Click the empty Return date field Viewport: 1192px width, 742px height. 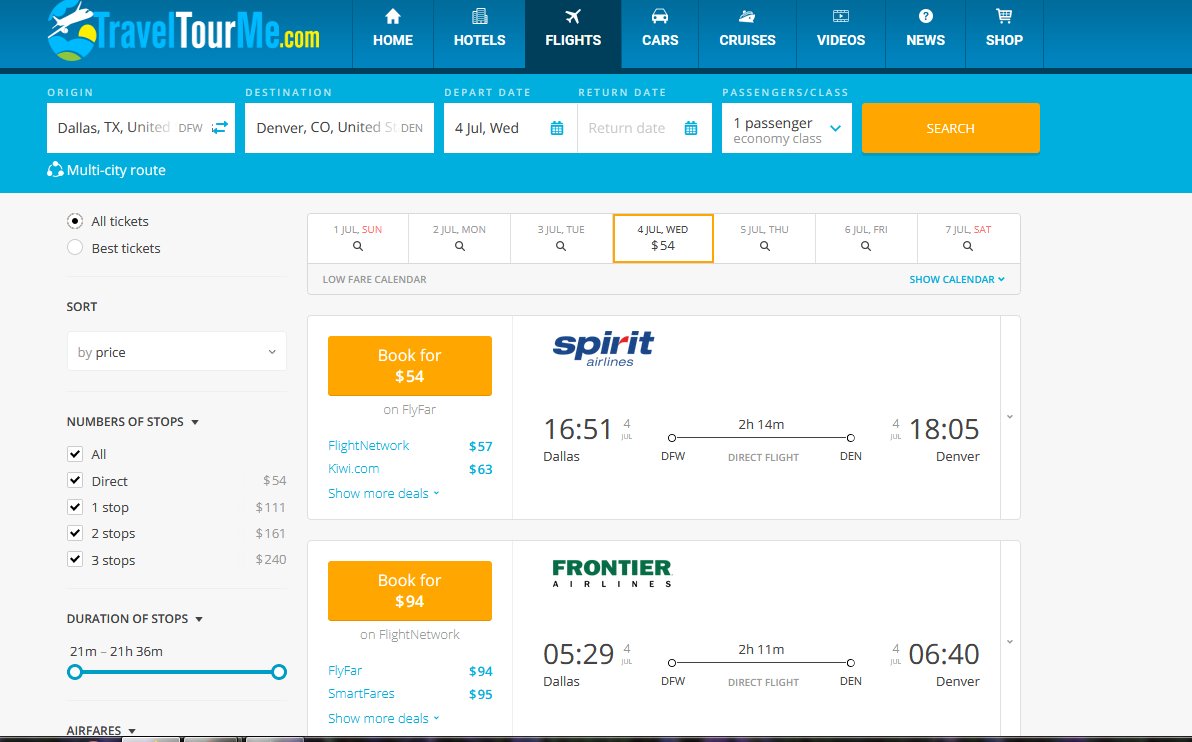[645, 128]
